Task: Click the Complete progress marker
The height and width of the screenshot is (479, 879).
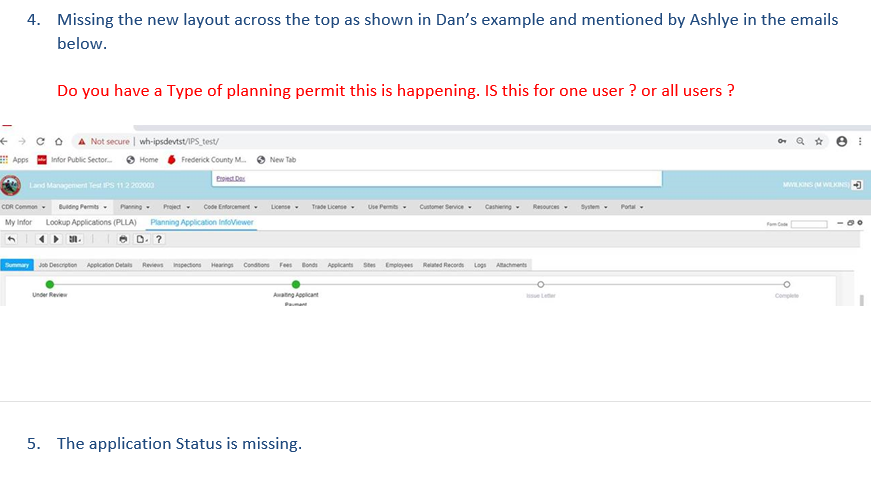Action: tap(787, 284)
